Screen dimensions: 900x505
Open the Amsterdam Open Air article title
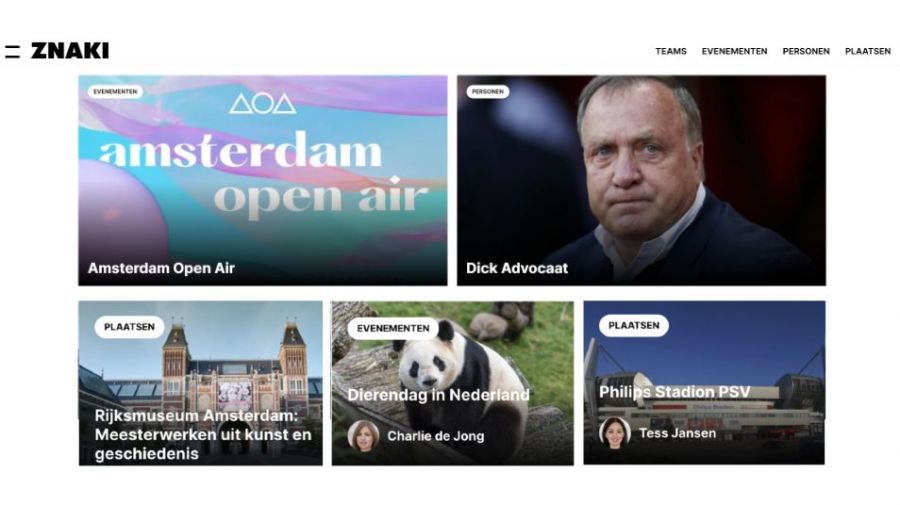pos(161,268)
